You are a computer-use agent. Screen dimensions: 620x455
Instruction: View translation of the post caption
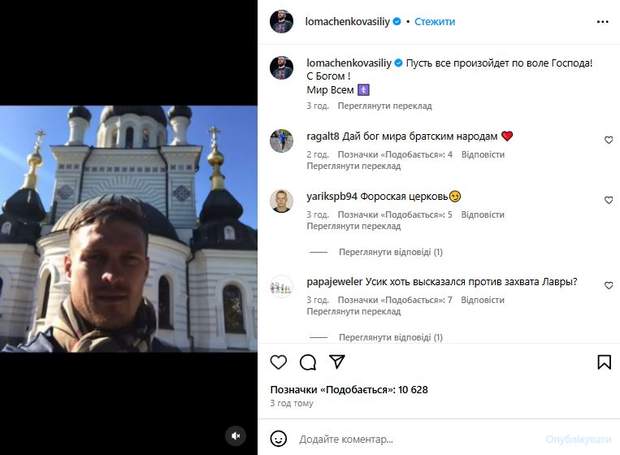pyautogui.click(x=370, y=104)
